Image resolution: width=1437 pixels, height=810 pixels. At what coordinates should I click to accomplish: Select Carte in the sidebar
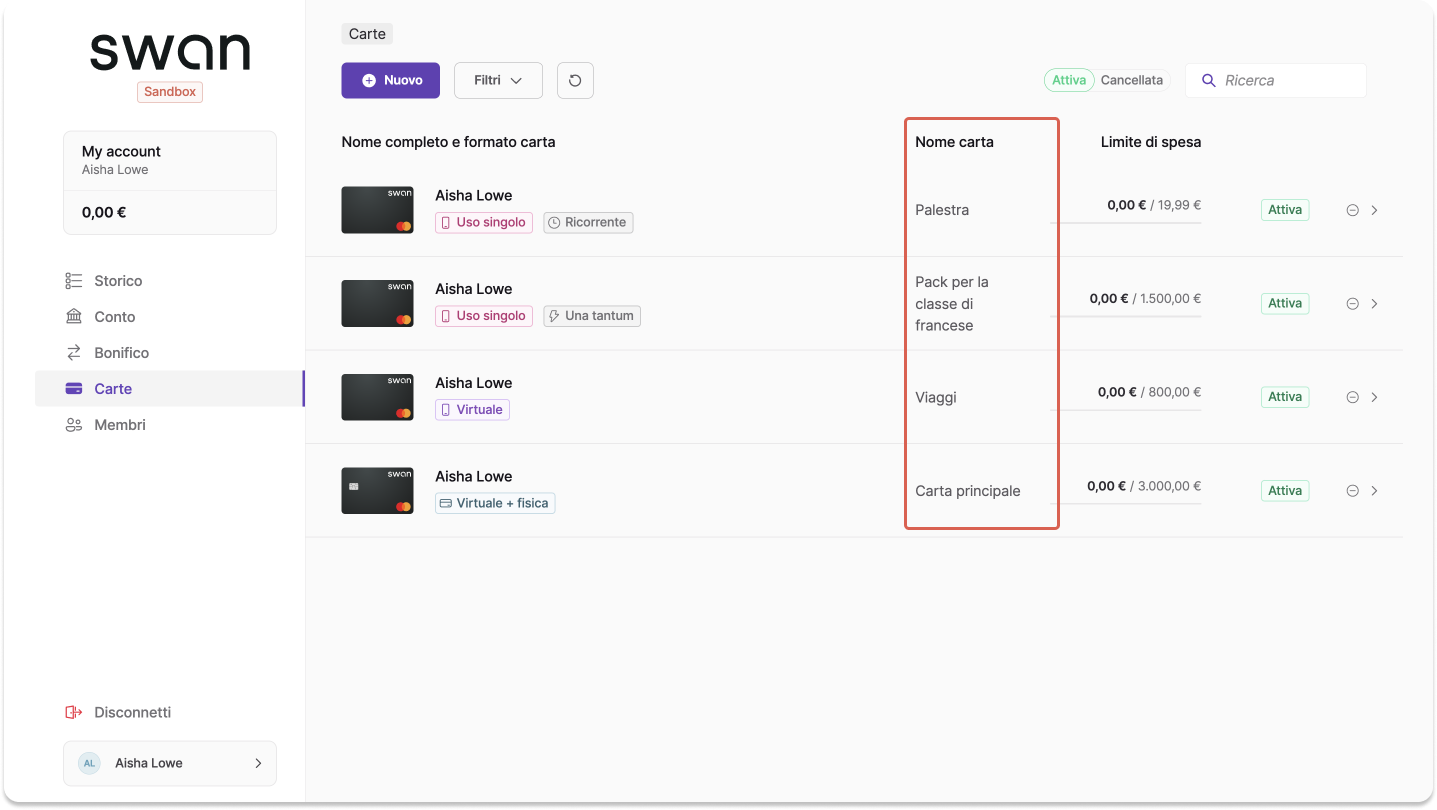click(x=169, y=389)
